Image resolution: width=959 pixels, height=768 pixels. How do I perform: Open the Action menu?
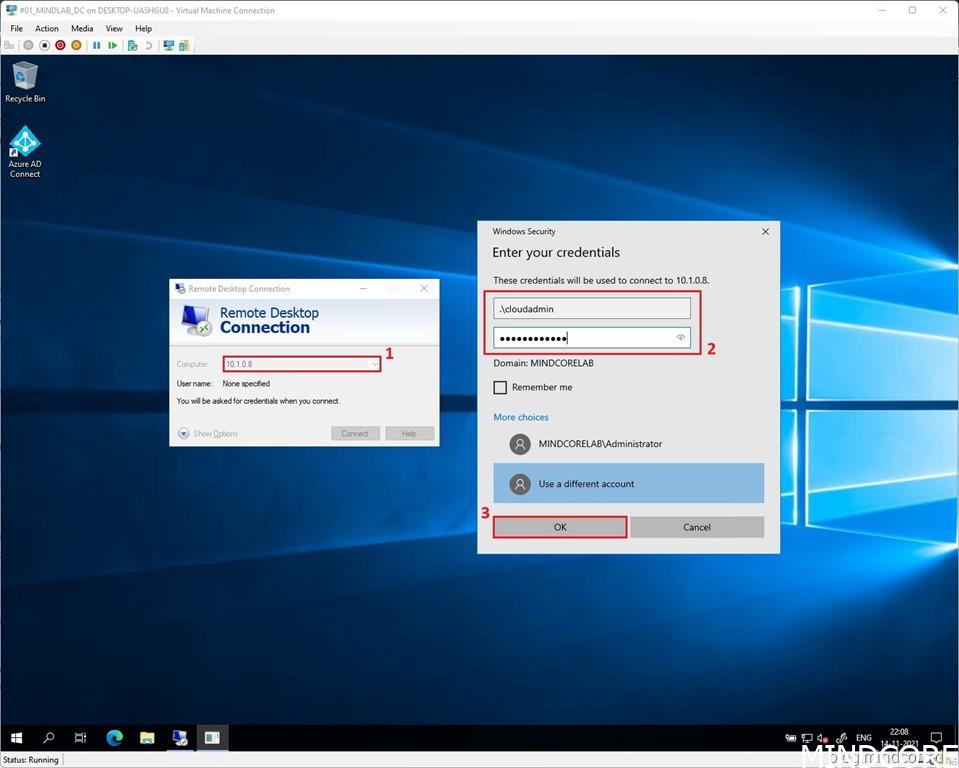pos(47,28)
